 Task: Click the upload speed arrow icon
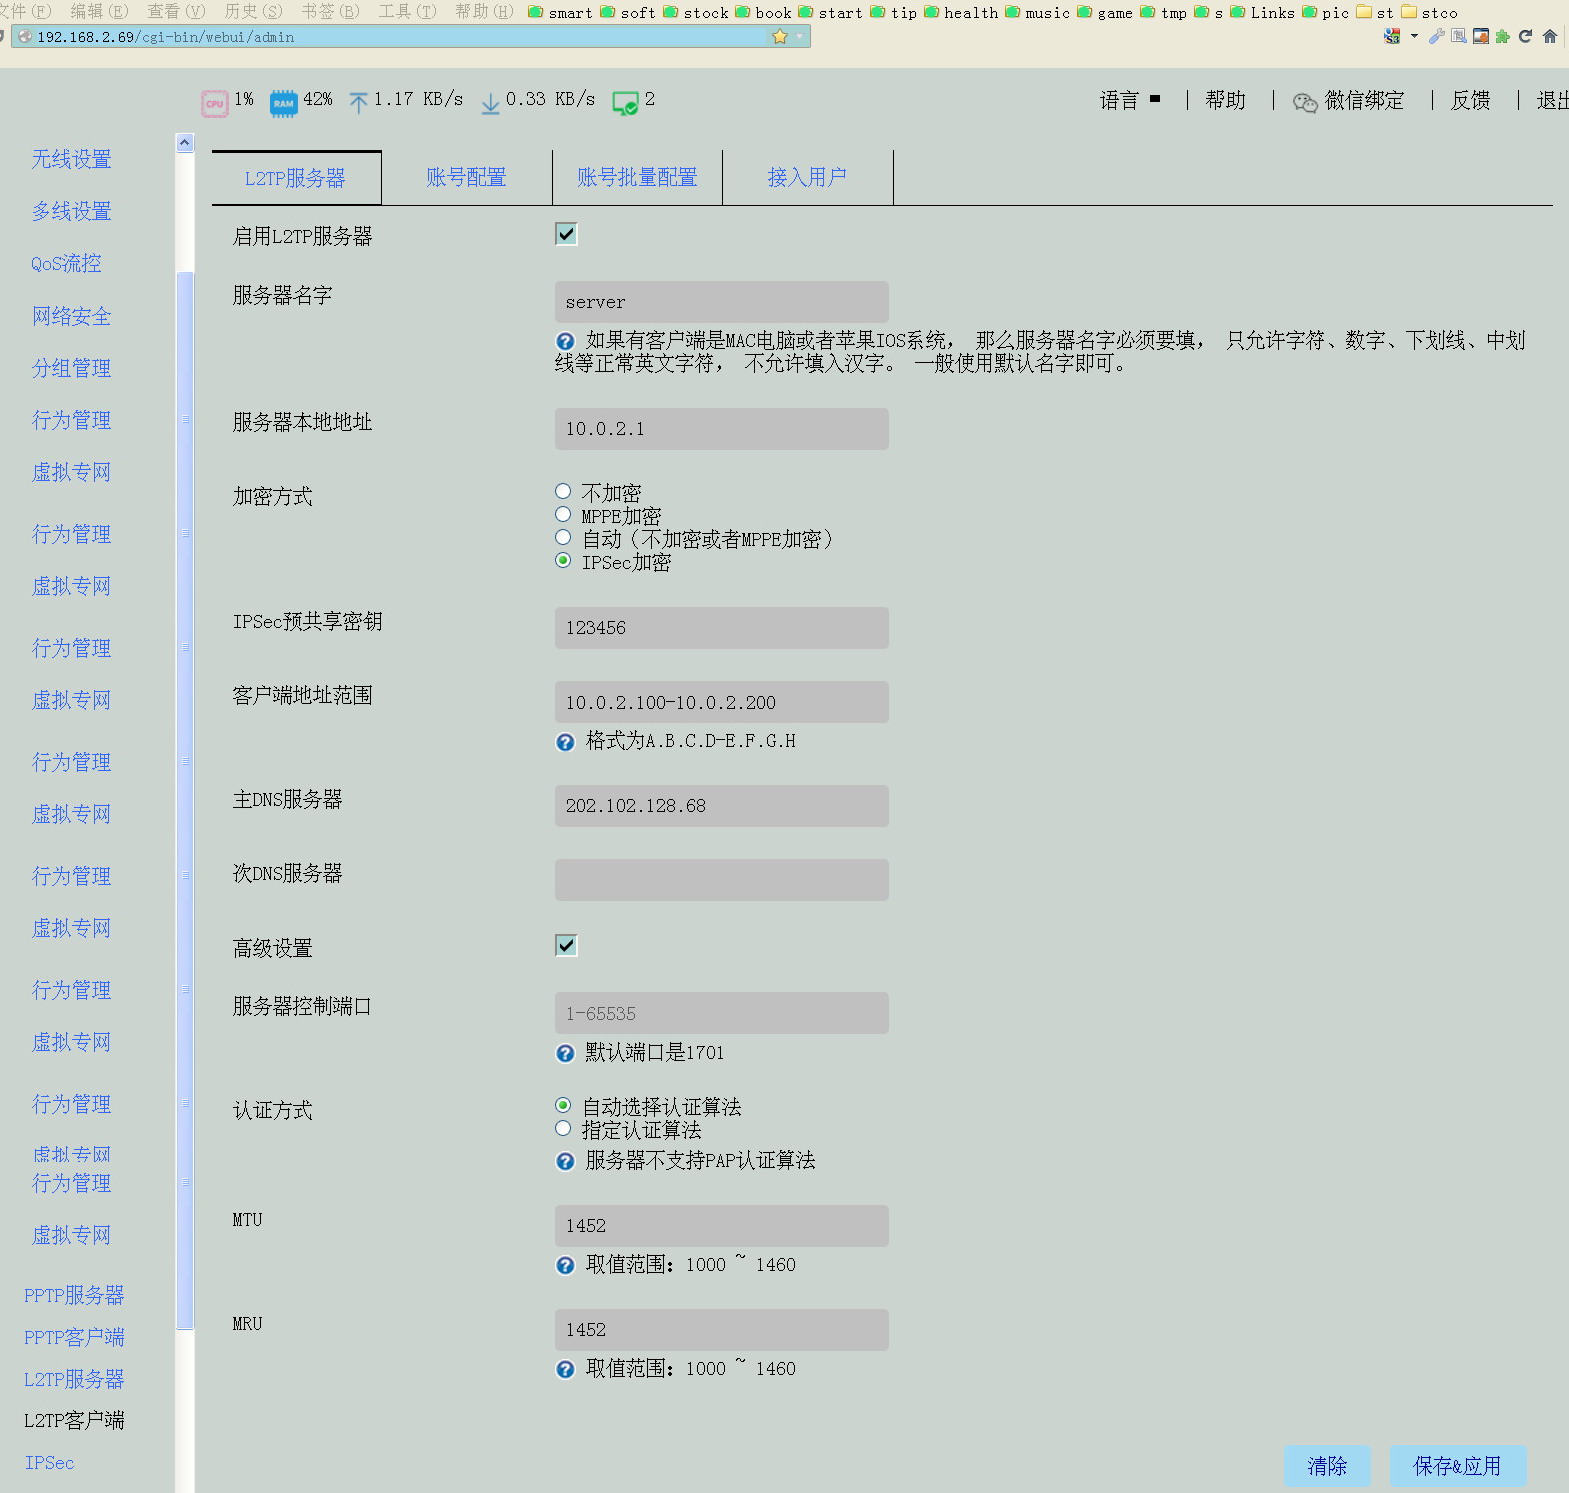pyautogui.click(x=358, y=102)
